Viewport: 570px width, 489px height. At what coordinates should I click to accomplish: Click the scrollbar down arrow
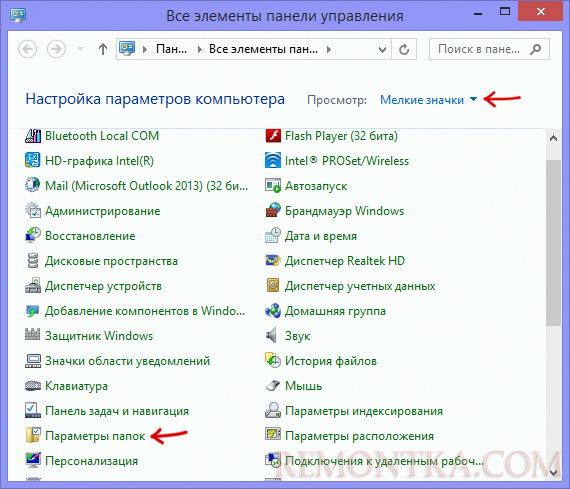click(554, 473)
